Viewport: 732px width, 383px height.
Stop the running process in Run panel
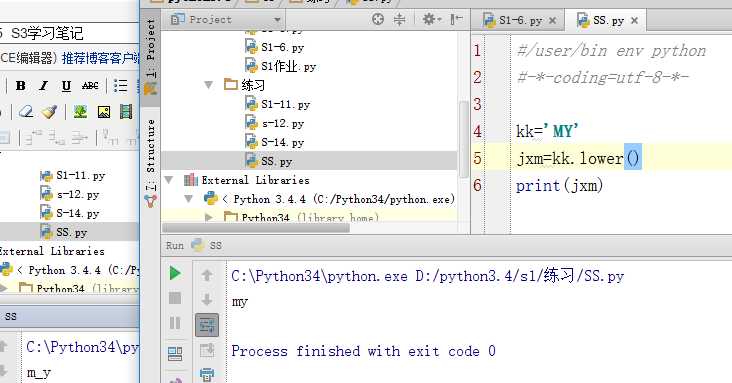pyautogui.click(x=175, y=298)
